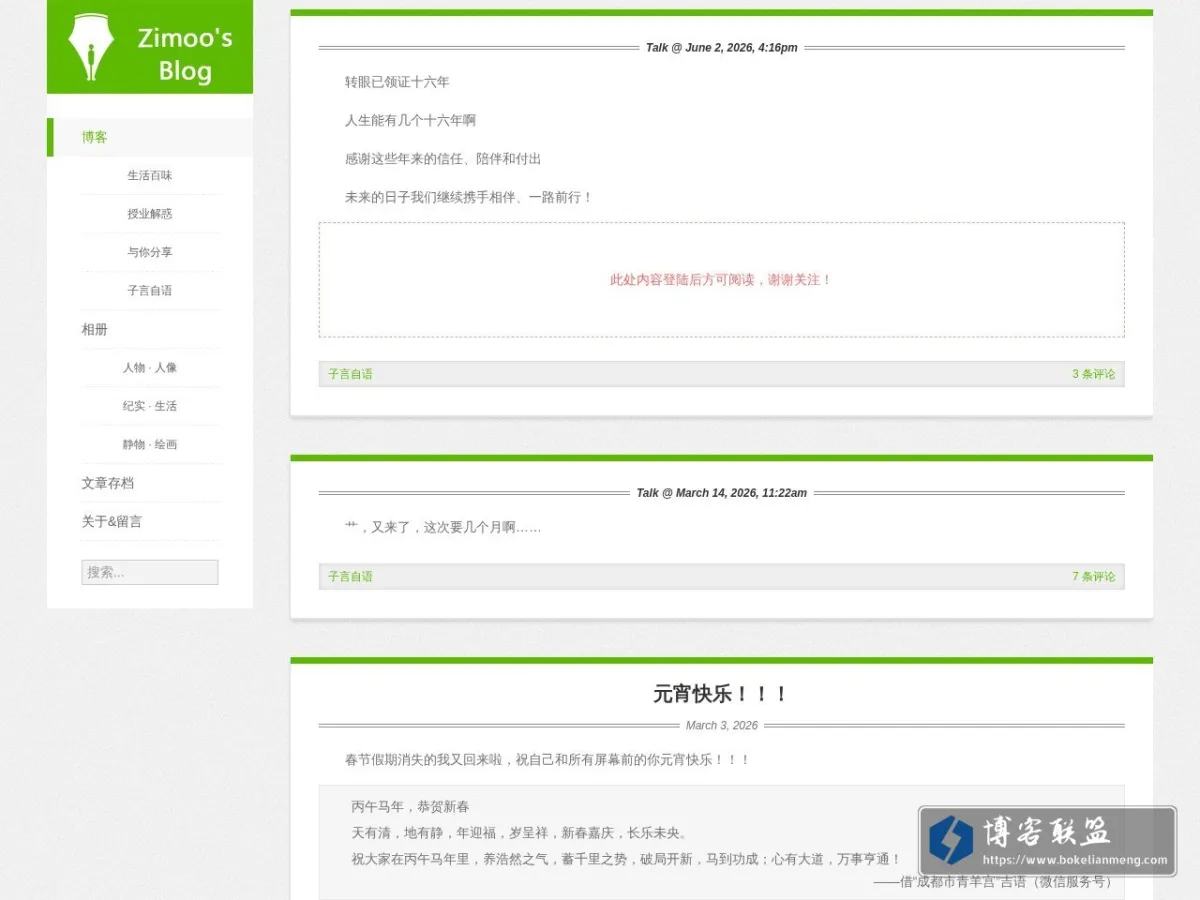
Task: Click the quote line 丙午马年,恭贺新春
Action: pos(410,807)
